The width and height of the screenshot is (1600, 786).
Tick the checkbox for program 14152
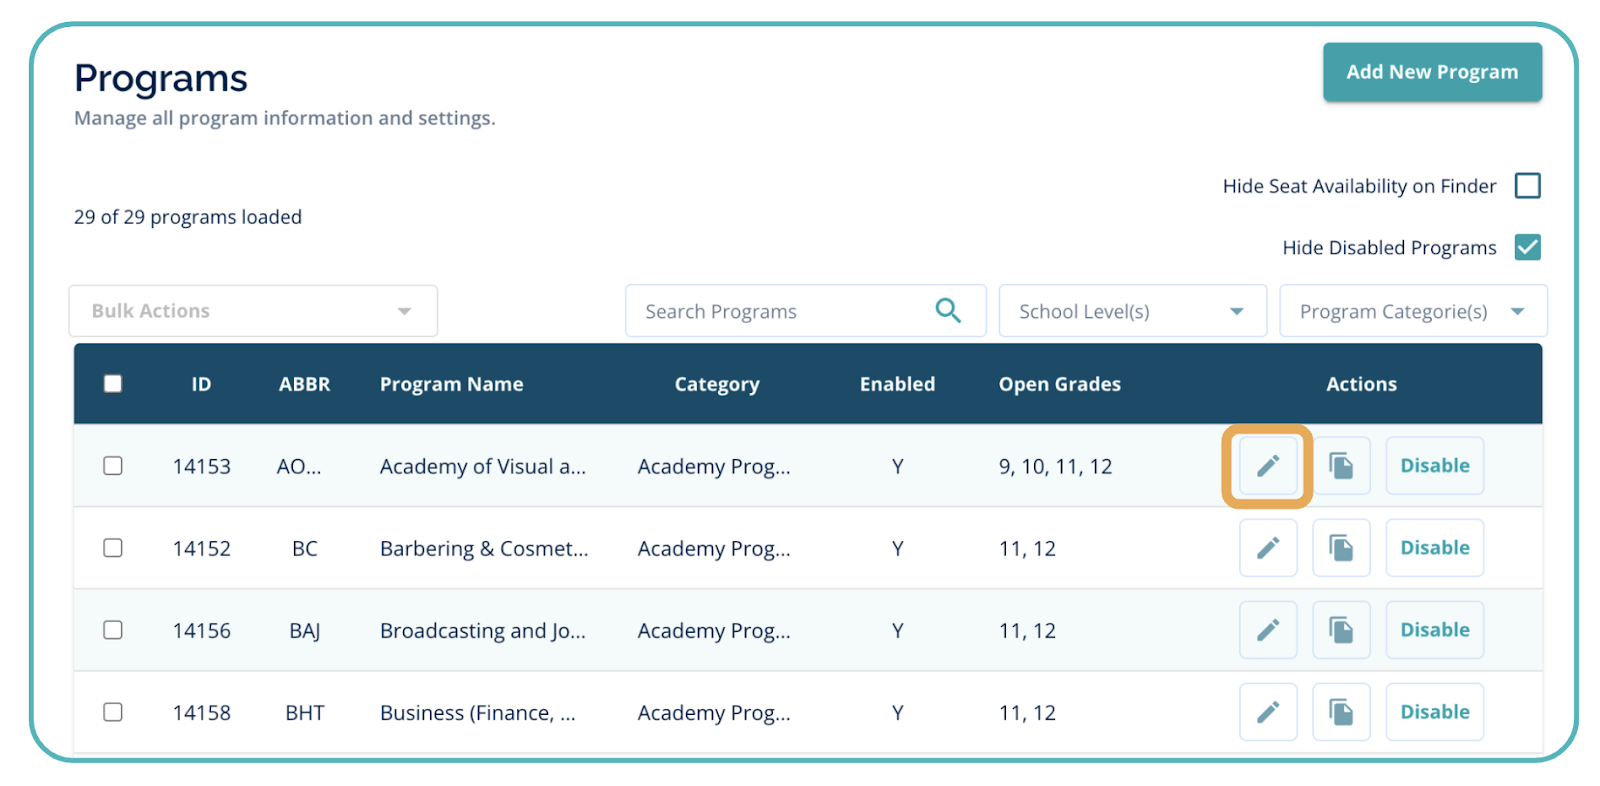point(113,548)
